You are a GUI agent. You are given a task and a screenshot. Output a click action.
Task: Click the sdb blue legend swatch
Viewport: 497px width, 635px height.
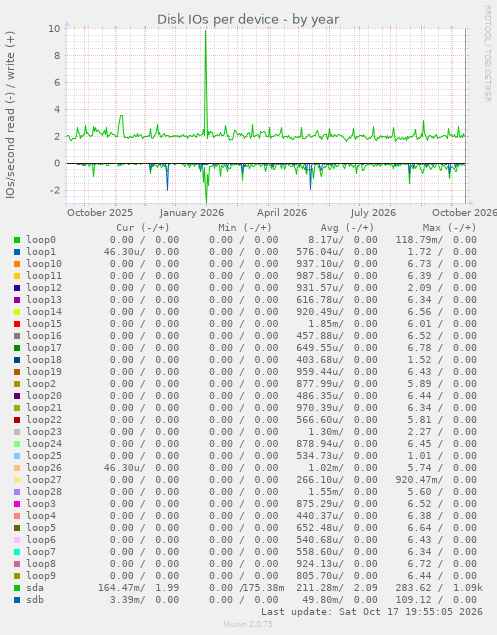click(17, 600)
